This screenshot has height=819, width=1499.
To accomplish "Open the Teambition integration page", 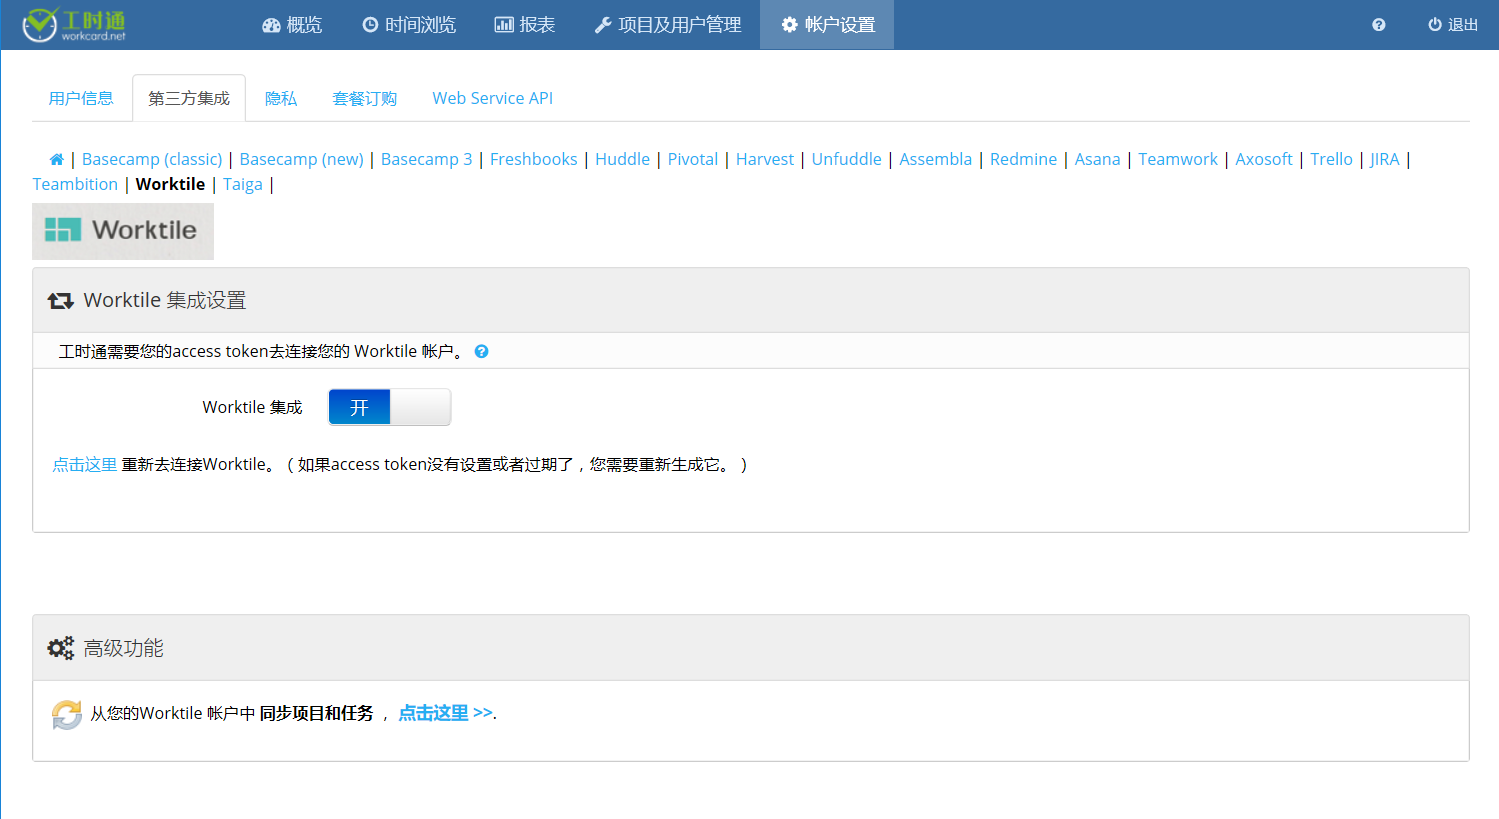I will (75, 184).
